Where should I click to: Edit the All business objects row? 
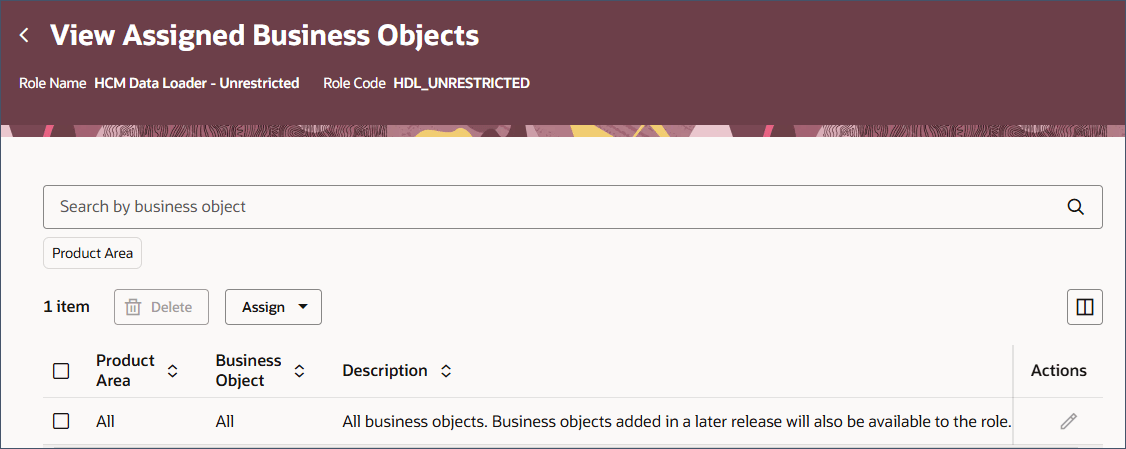(1069, 421)
